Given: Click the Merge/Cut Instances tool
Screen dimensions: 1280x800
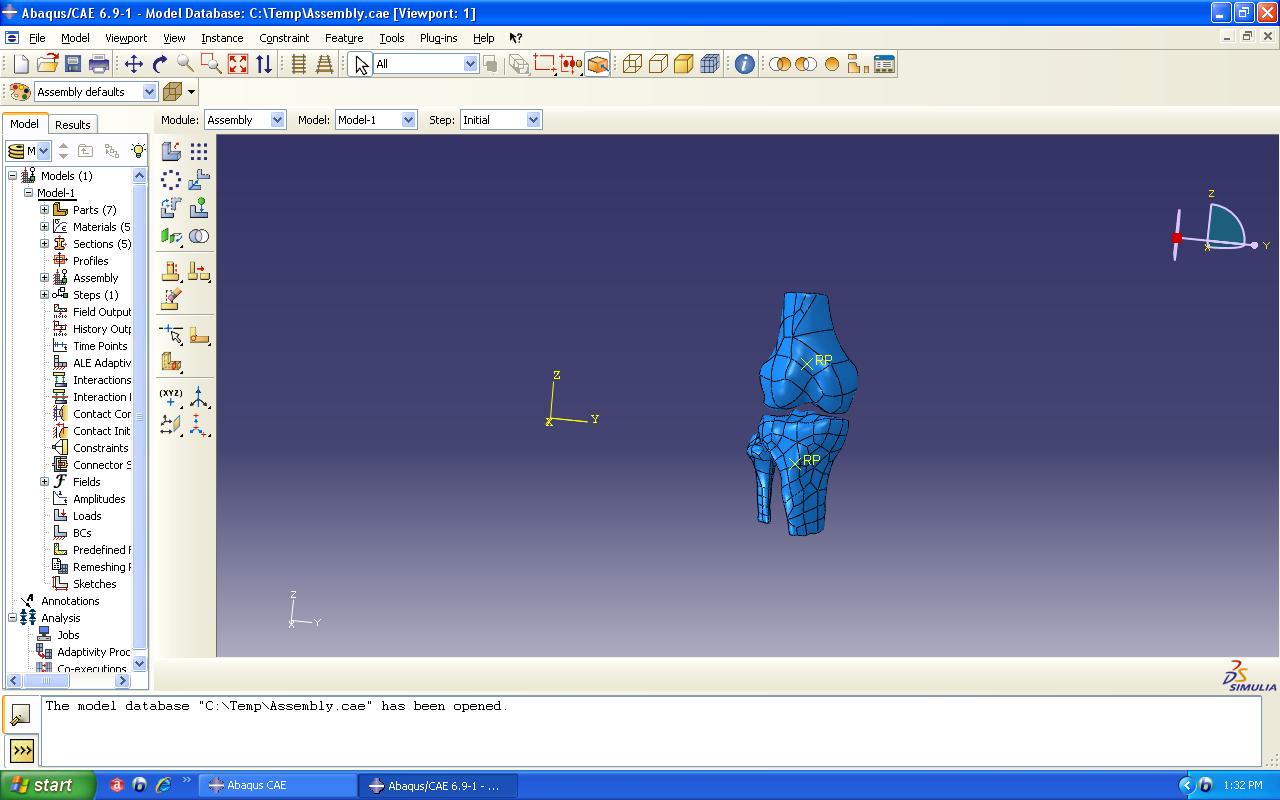Looking at the screenshot, I should point(199,236).
